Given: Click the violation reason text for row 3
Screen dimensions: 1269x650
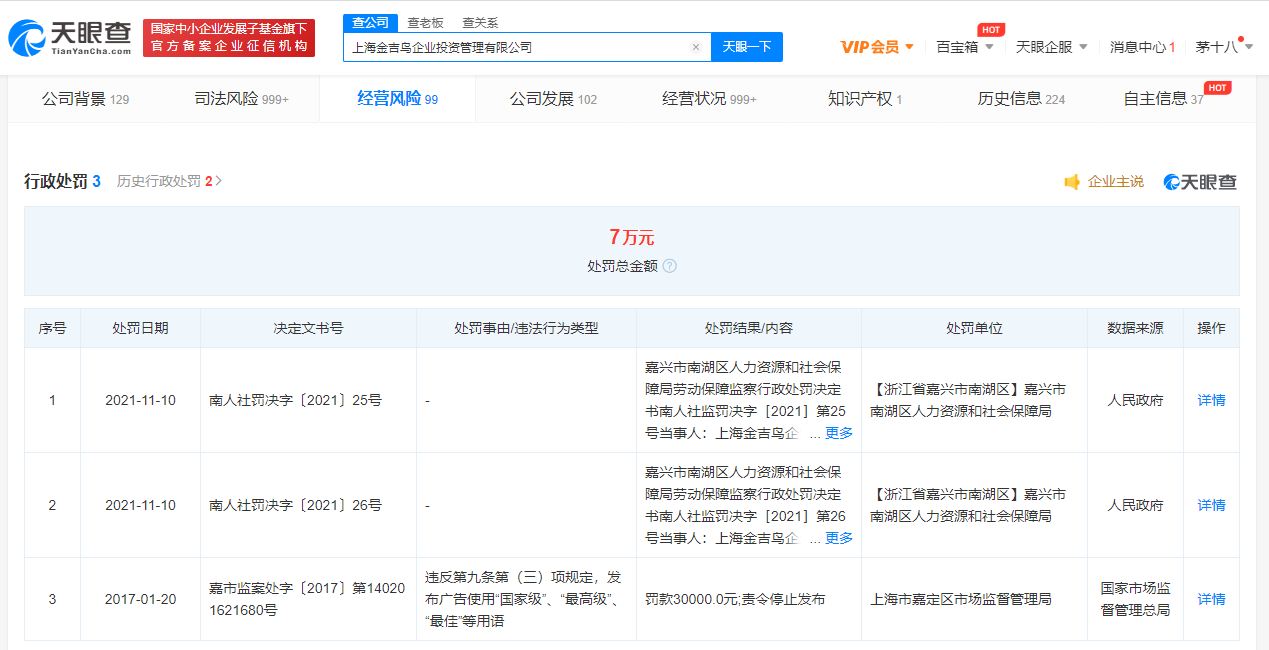Looking at the screenshot, I should 525,599.
